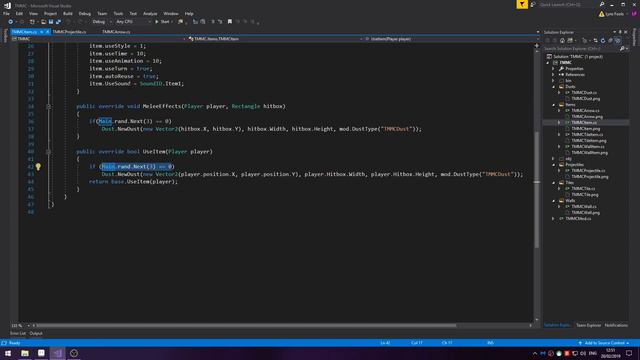The height and width of the screenshot is (360, 640).
Task: Switch to Team Explorer panel tab
Action: pyautogui.click(x=588, y=325)
